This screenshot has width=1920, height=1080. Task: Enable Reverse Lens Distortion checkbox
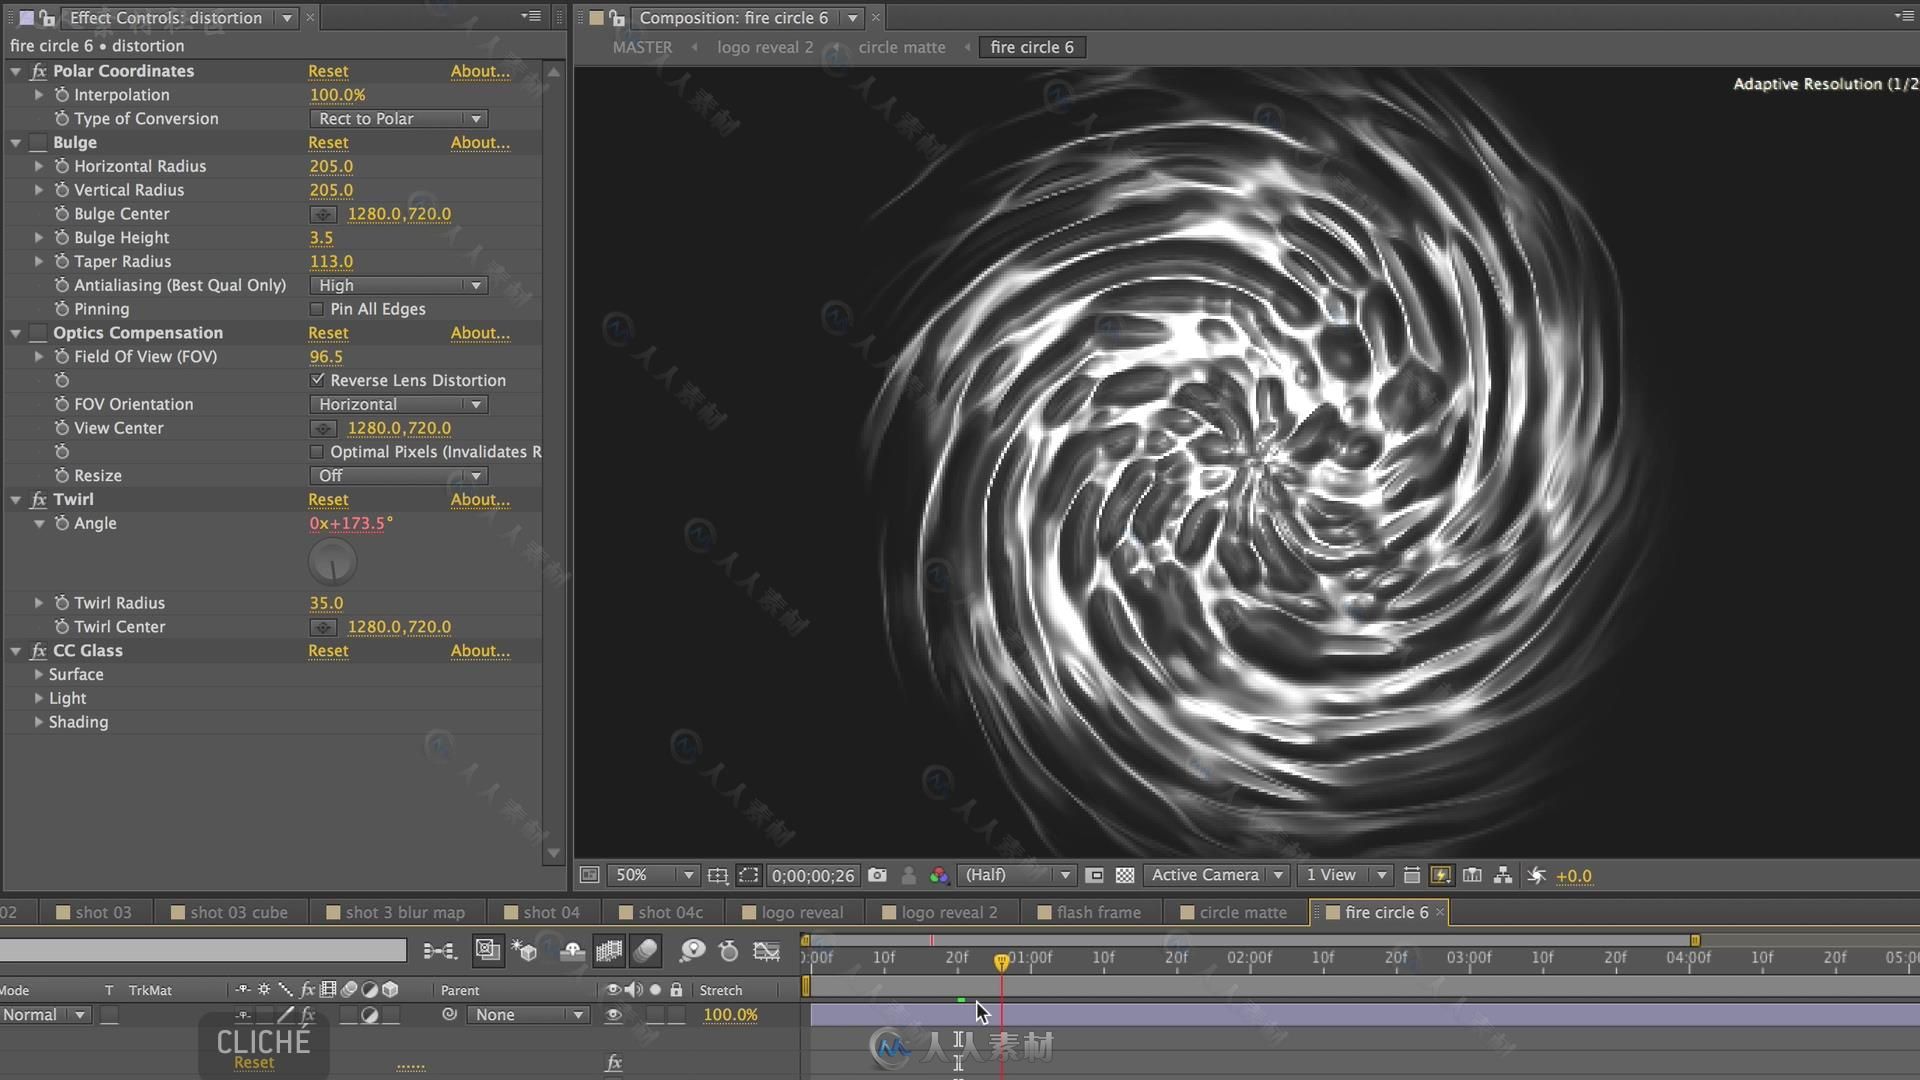[x=316, y=380]
